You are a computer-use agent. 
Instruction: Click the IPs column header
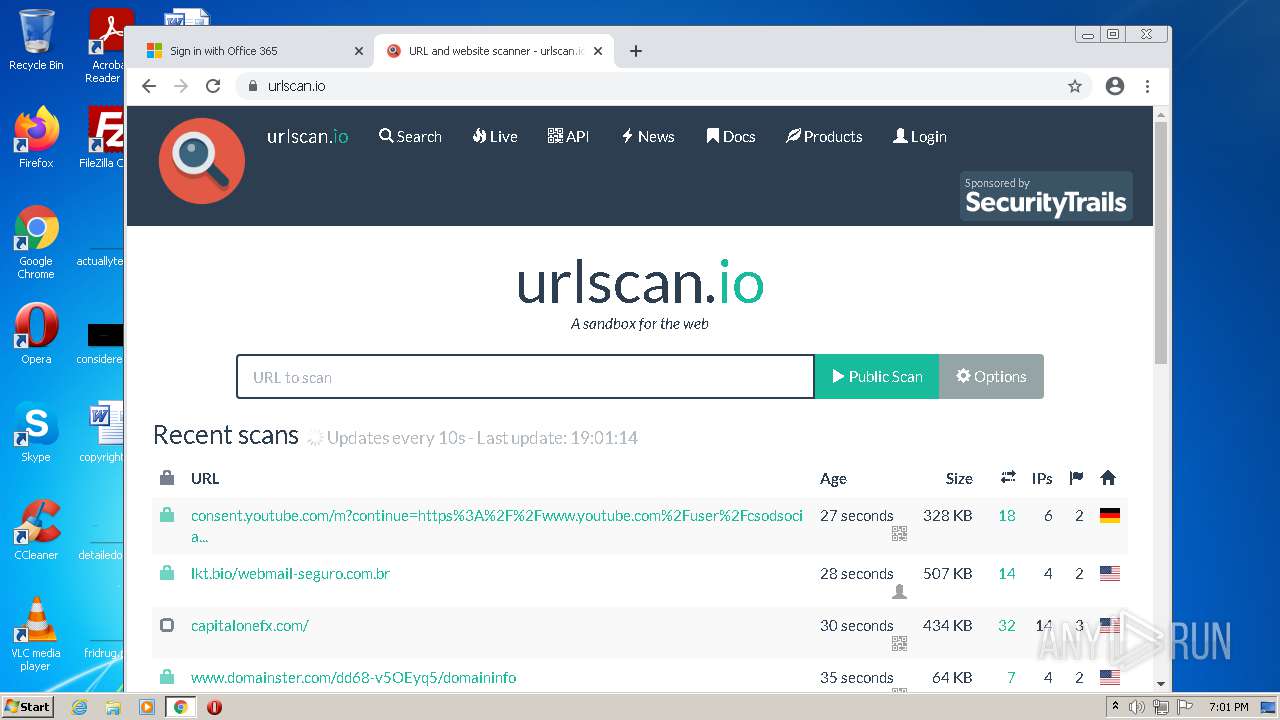click(x=1042, y=478)
